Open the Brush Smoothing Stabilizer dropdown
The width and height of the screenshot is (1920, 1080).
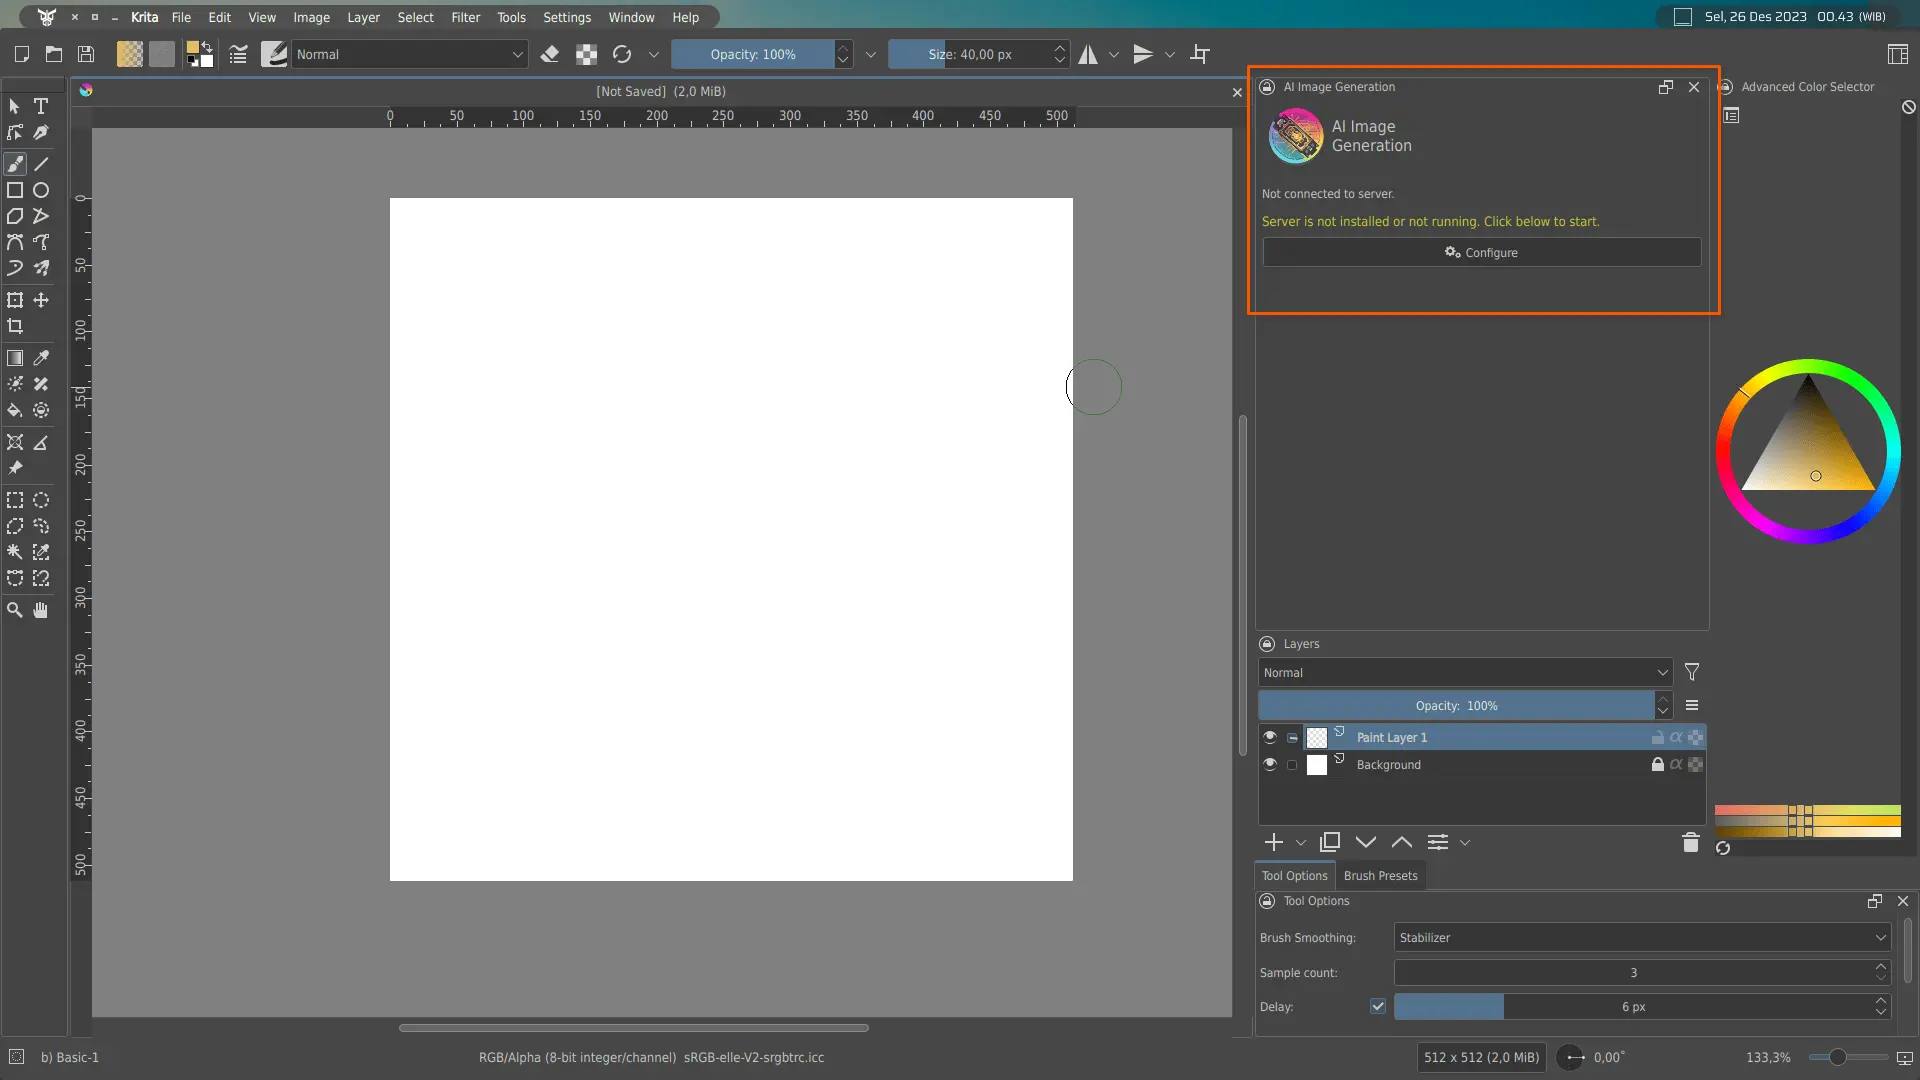[x=1642, y=938]
